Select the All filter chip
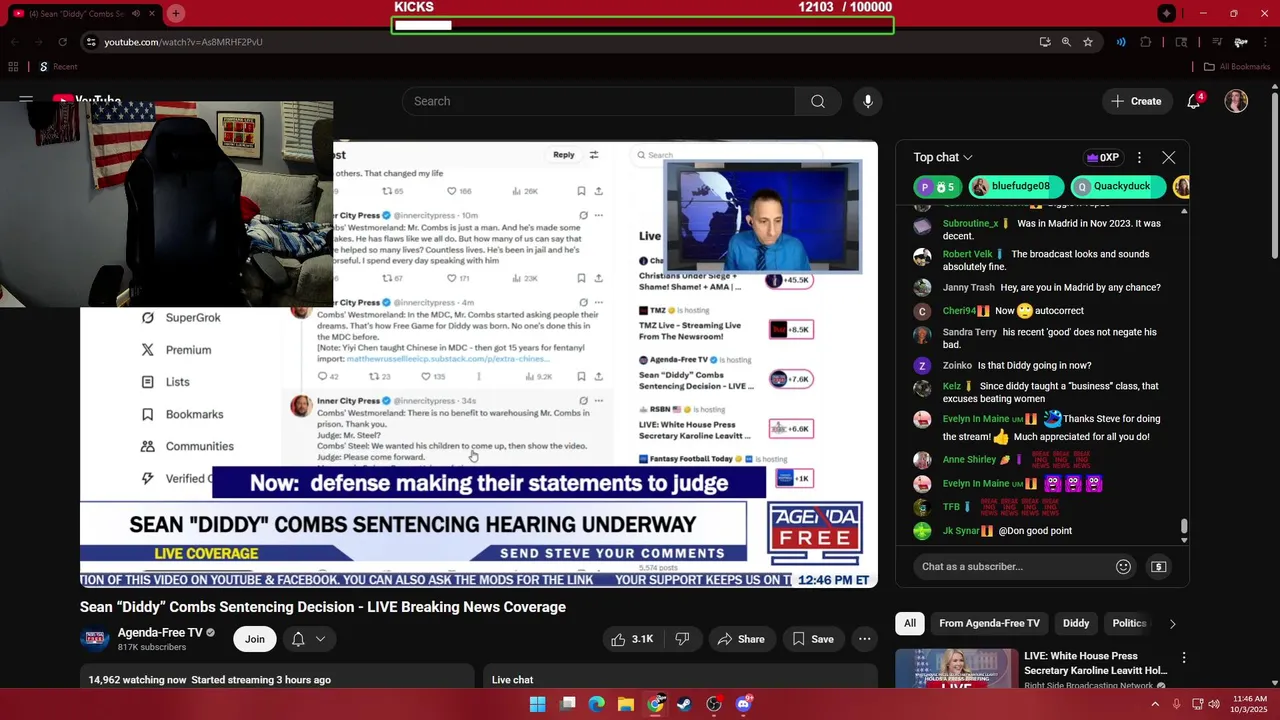Viewport: 1280px width, 720px height. coord(910,623)
